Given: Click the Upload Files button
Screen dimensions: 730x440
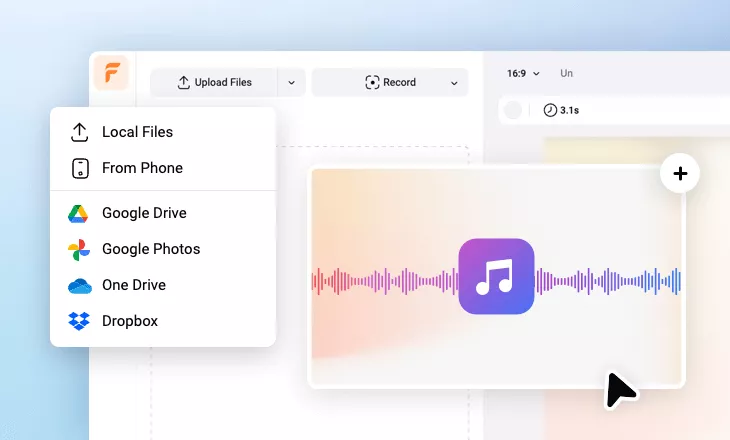Looking at the screenshot, I should [x=214, y=82].
